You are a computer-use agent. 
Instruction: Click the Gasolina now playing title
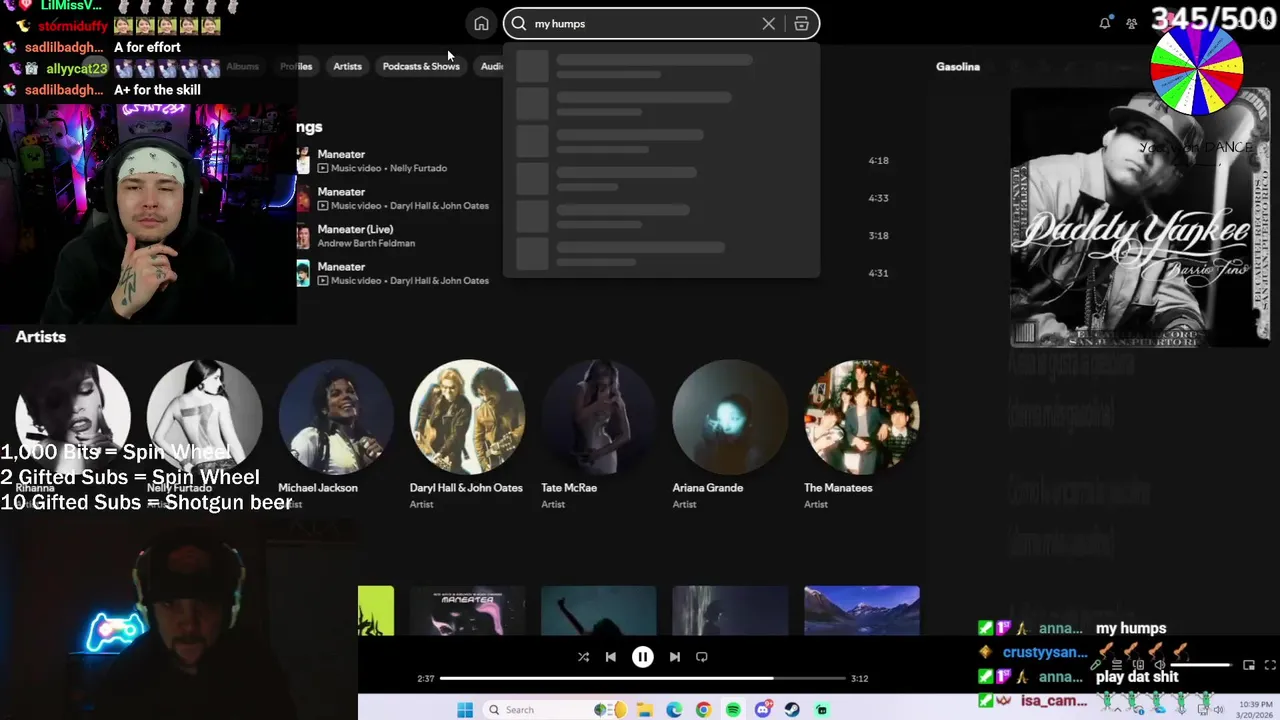[x=958, y=67]
